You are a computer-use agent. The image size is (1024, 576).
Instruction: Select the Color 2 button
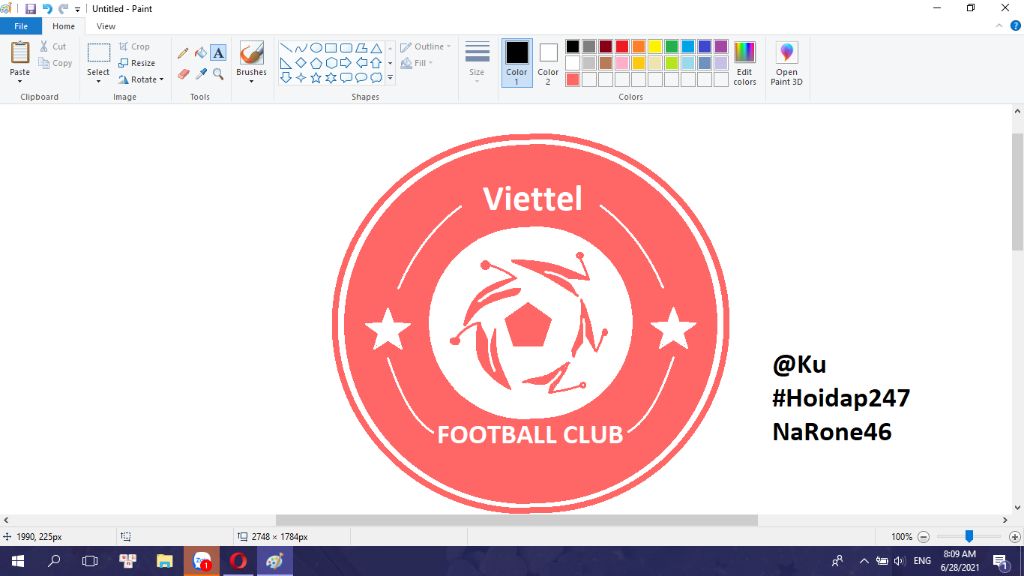[x=548, y=63]
